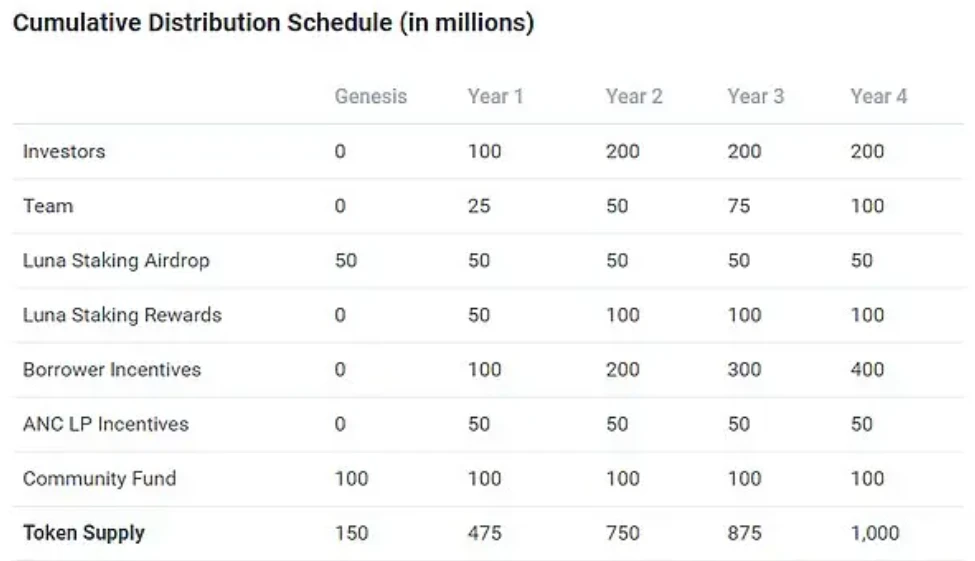
Task: Click Token Supply Year 3 value 875
Action: click(x=744, y=533)
